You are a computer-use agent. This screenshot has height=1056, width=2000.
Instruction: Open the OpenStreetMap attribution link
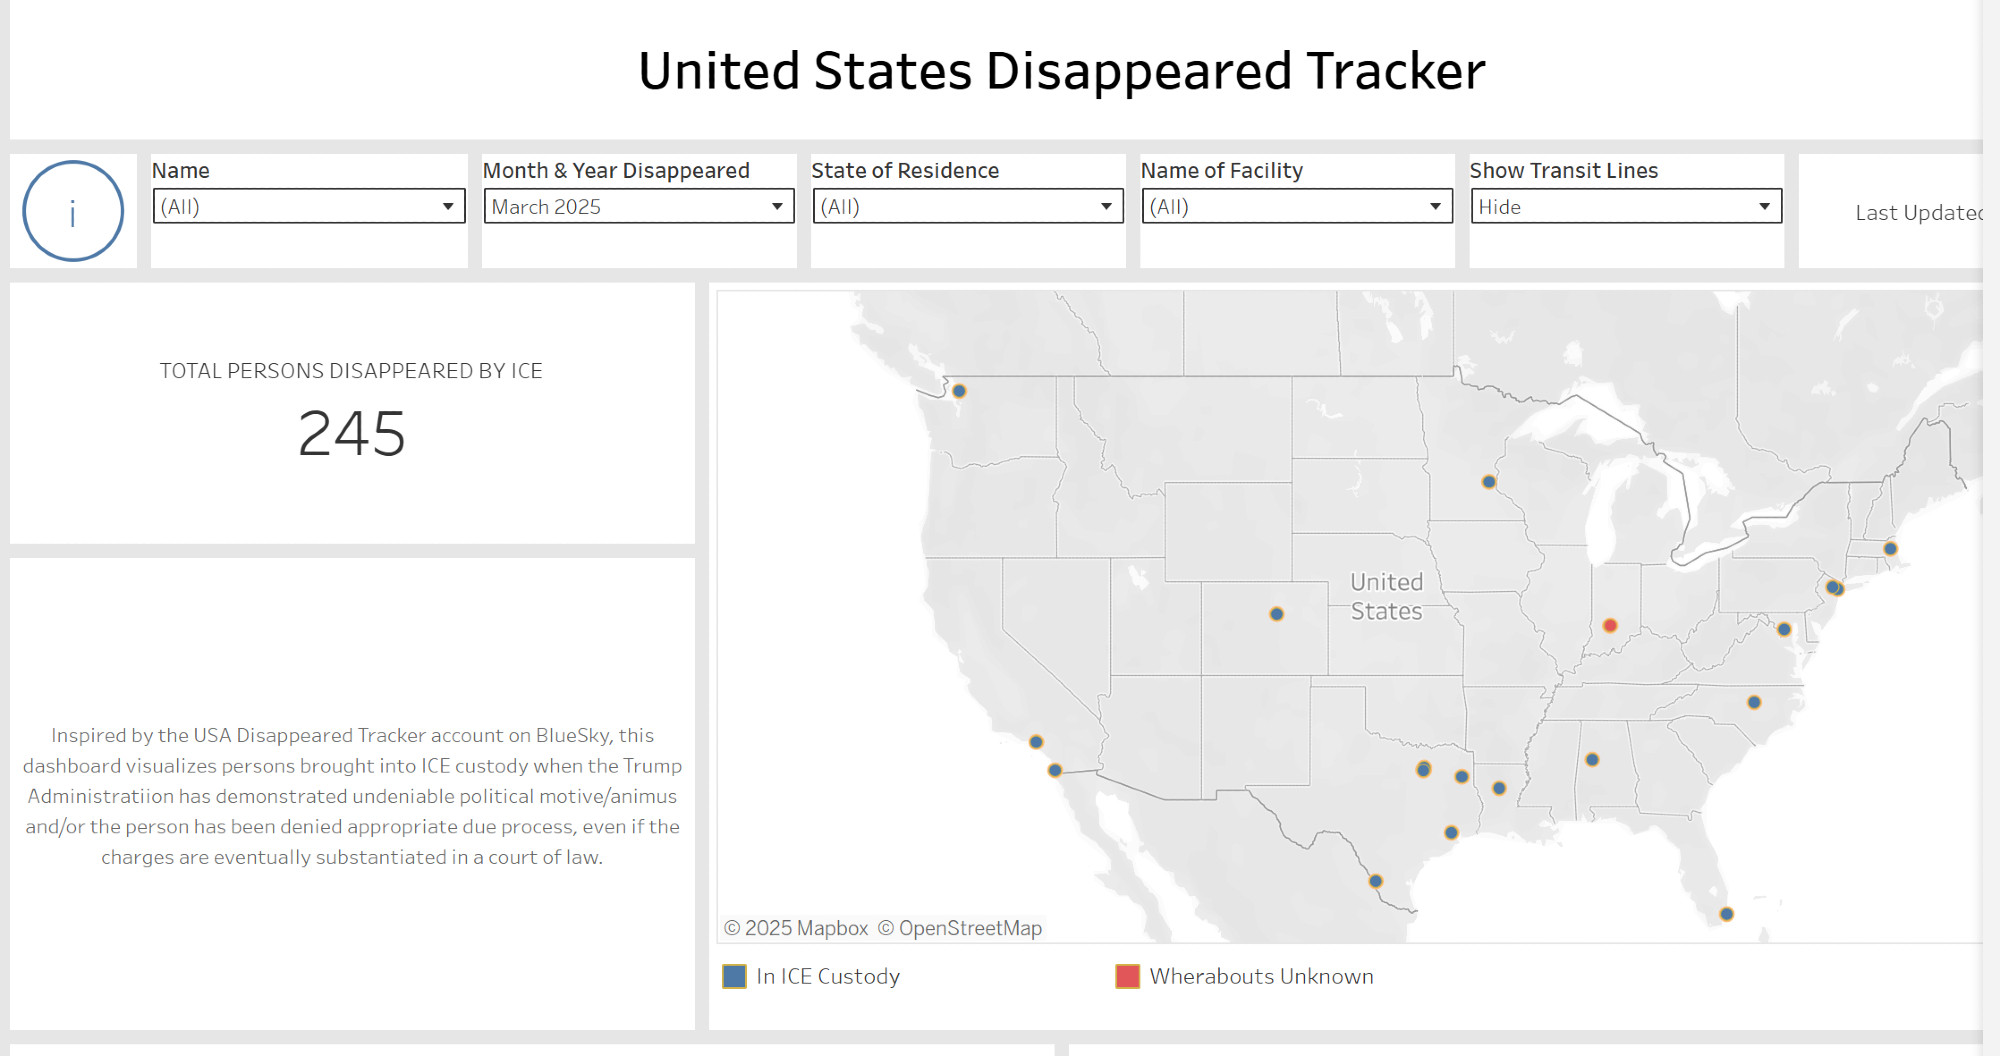tap(969, 928)
